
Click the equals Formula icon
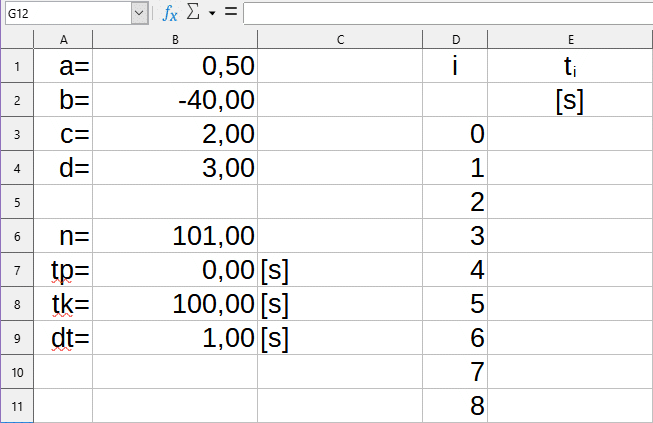230,13
